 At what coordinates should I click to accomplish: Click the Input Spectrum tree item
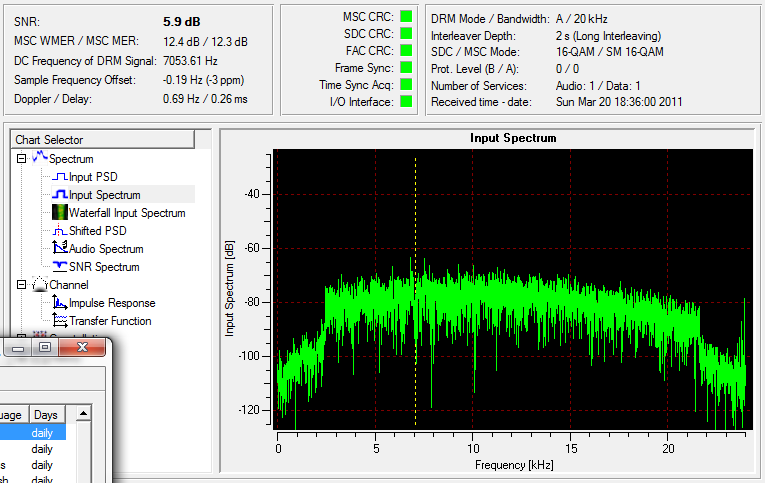(x=104, y=195)
